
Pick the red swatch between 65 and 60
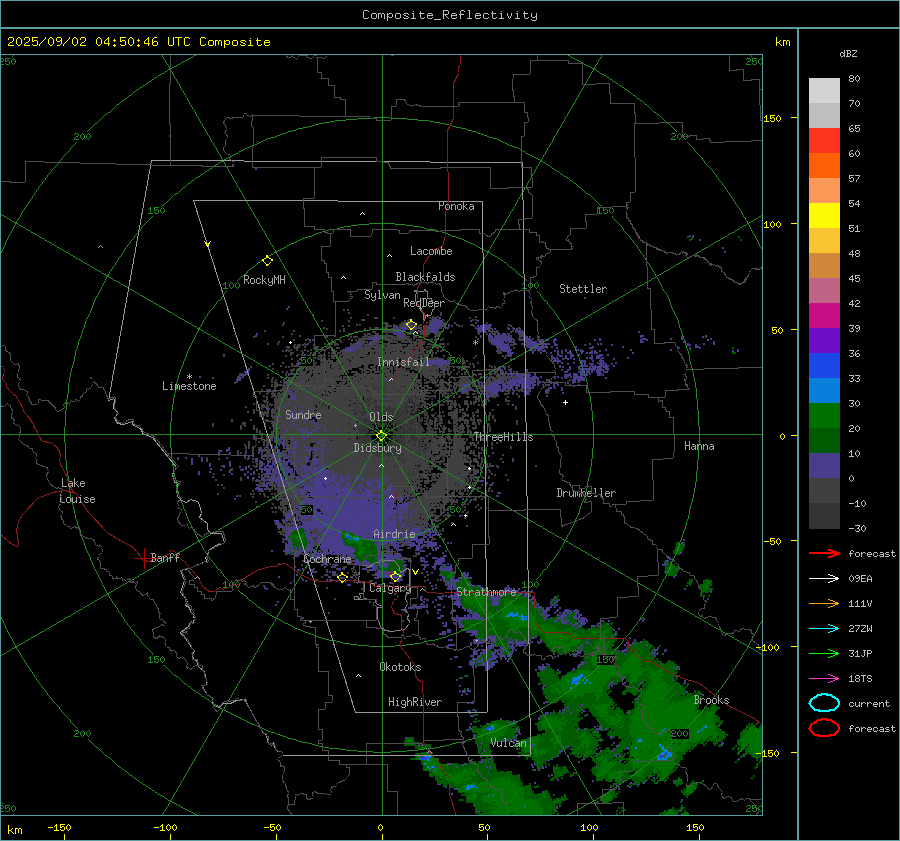pos(824,141)
